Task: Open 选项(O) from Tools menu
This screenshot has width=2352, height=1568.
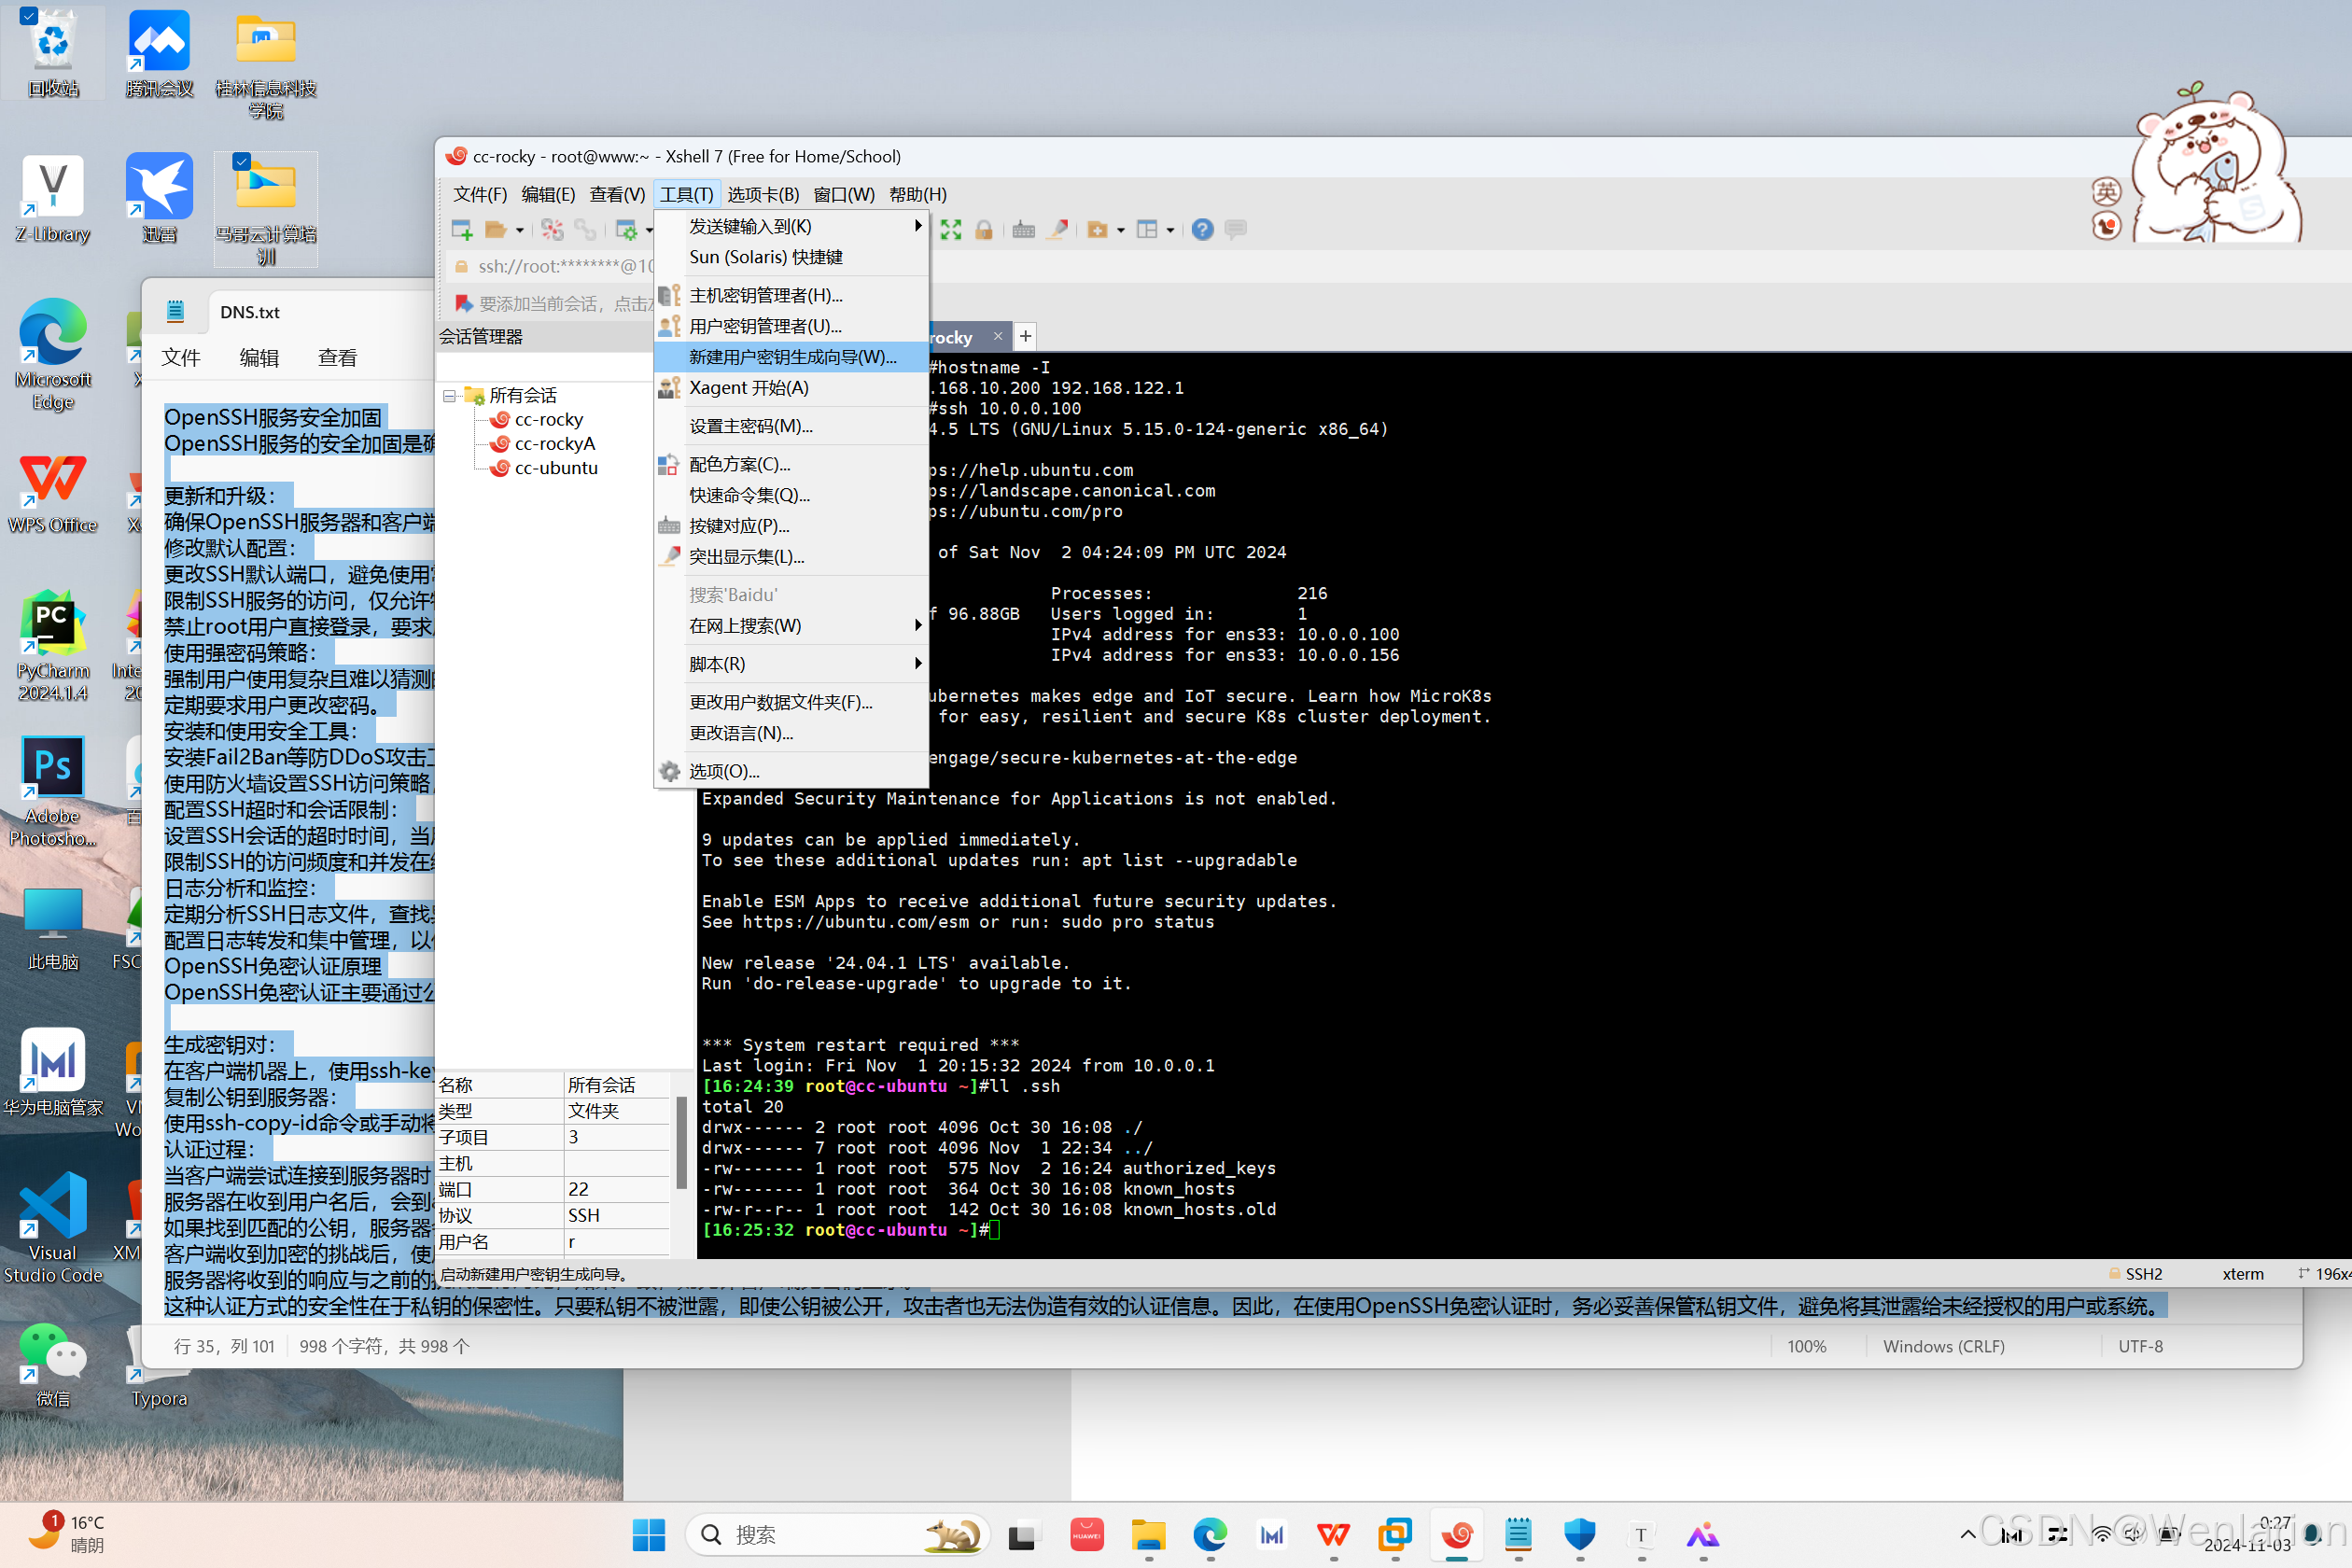Action: point(724,771)
